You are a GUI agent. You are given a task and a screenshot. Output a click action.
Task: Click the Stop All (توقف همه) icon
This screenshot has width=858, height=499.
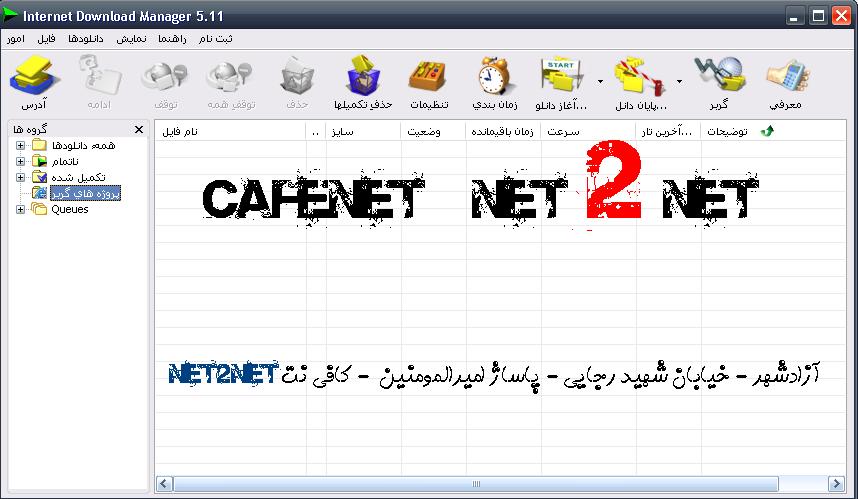pos(230,77)
